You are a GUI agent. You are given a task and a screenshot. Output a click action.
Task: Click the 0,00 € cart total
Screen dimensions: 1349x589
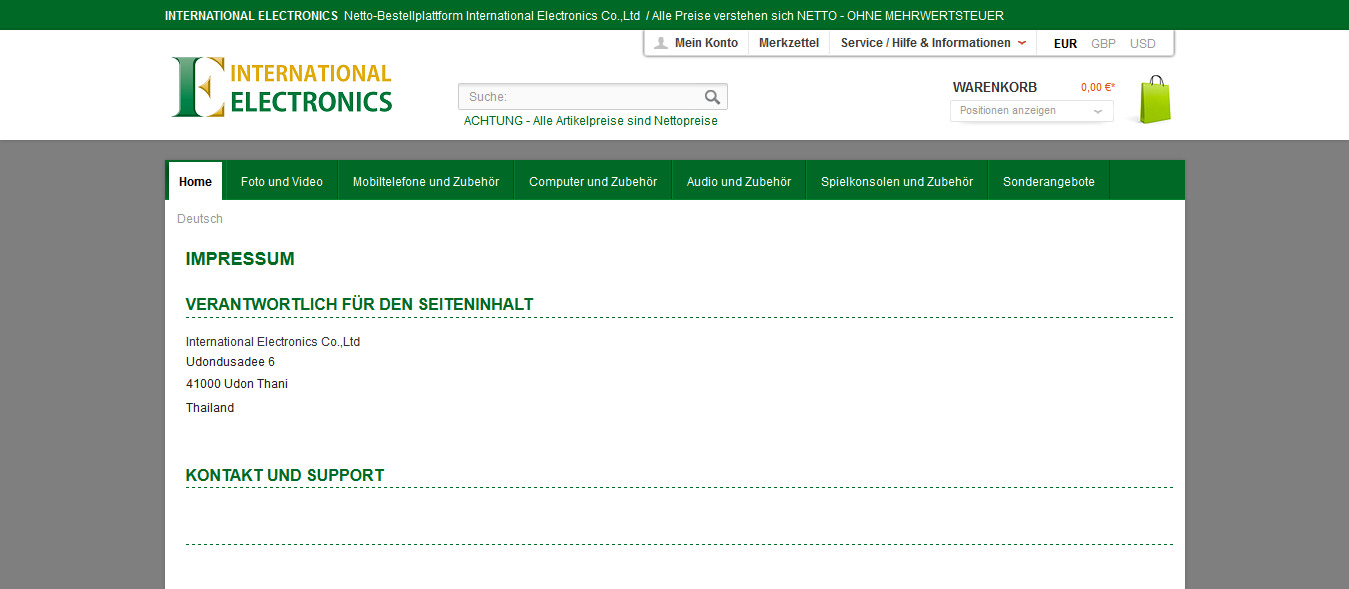[x=1097, y=87]
